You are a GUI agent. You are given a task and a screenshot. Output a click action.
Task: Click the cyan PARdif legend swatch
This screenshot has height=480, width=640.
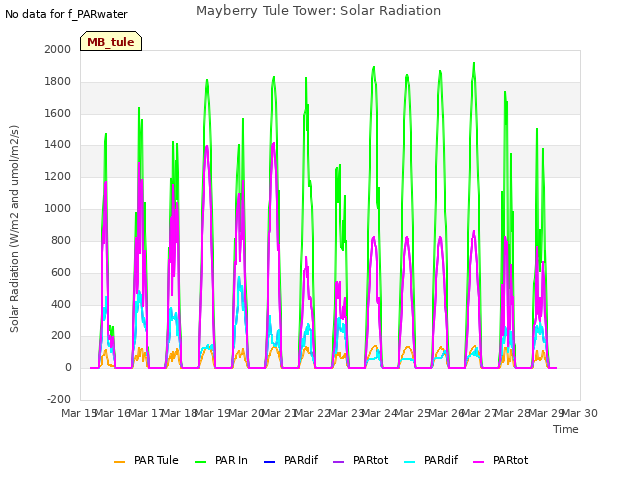pos(409,462)
